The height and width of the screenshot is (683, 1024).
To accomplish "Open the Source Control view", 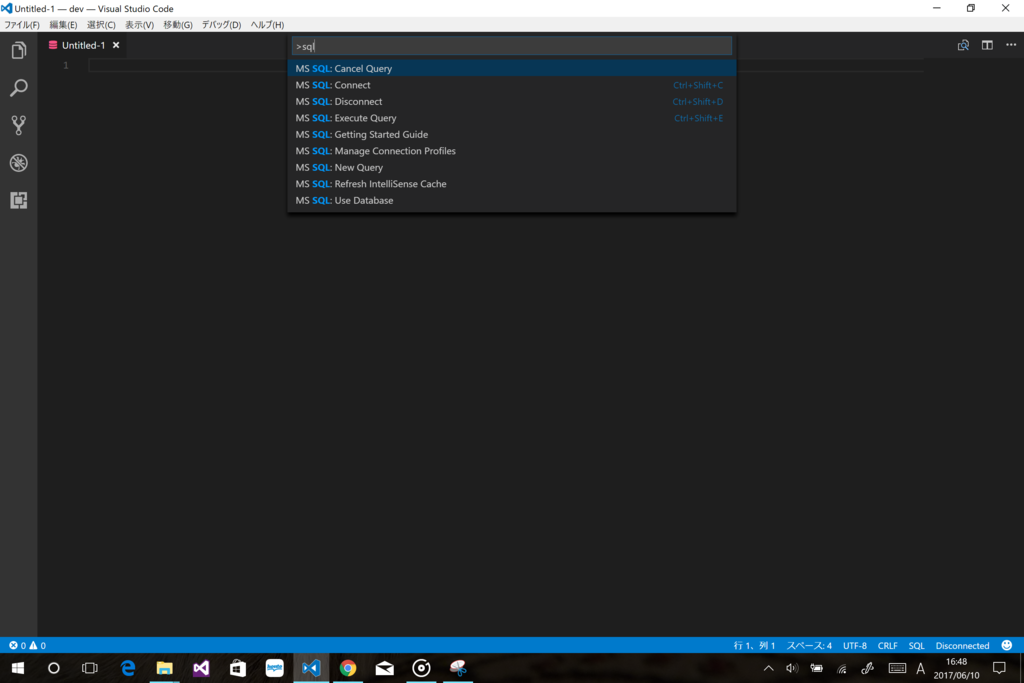I will click(x=18, y=125).
